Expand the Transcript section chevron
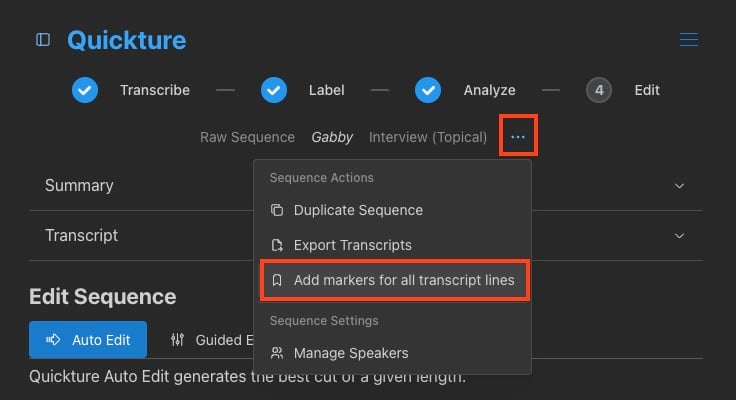This screenshot has width=736, height=400. click(x=680, y=236)
